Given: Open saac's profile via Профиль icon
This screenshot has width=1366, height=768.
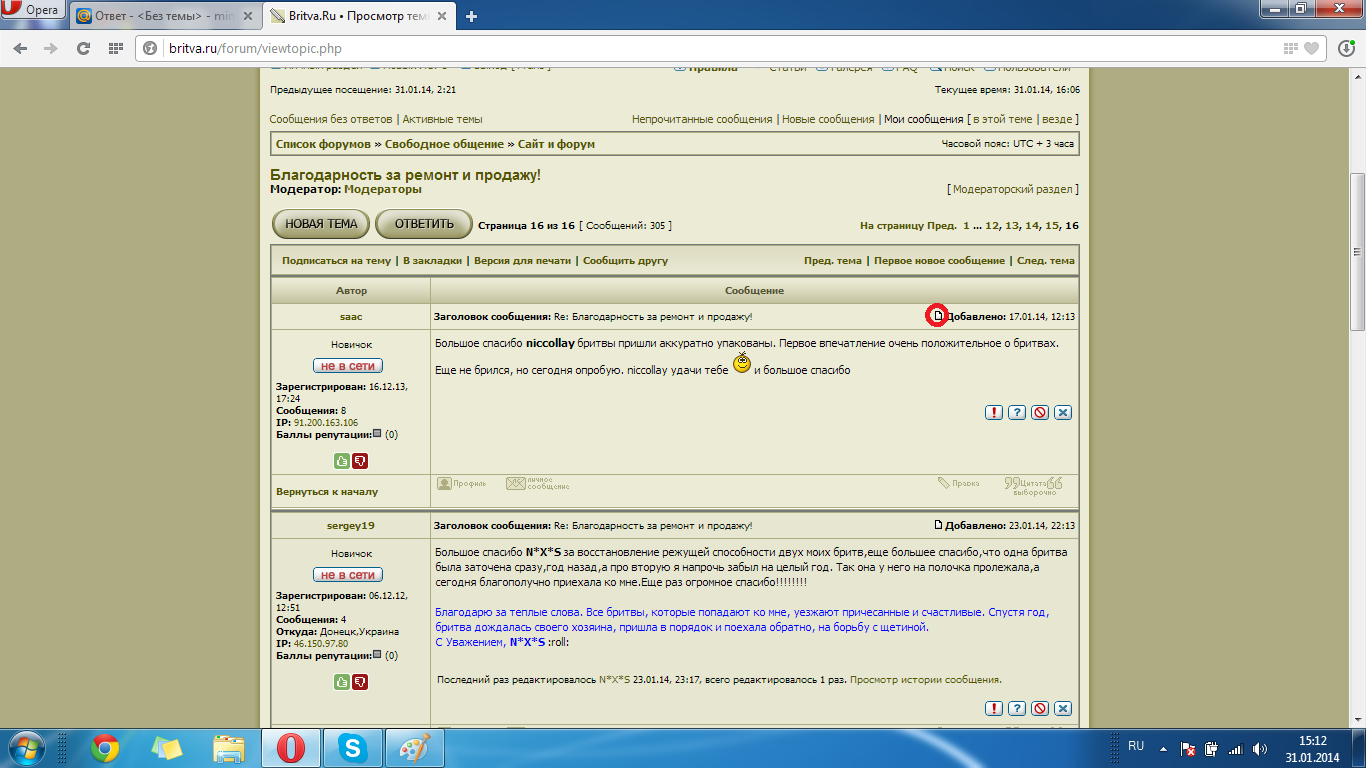Looking at the screenshot, I should click(x=461, y=484).
